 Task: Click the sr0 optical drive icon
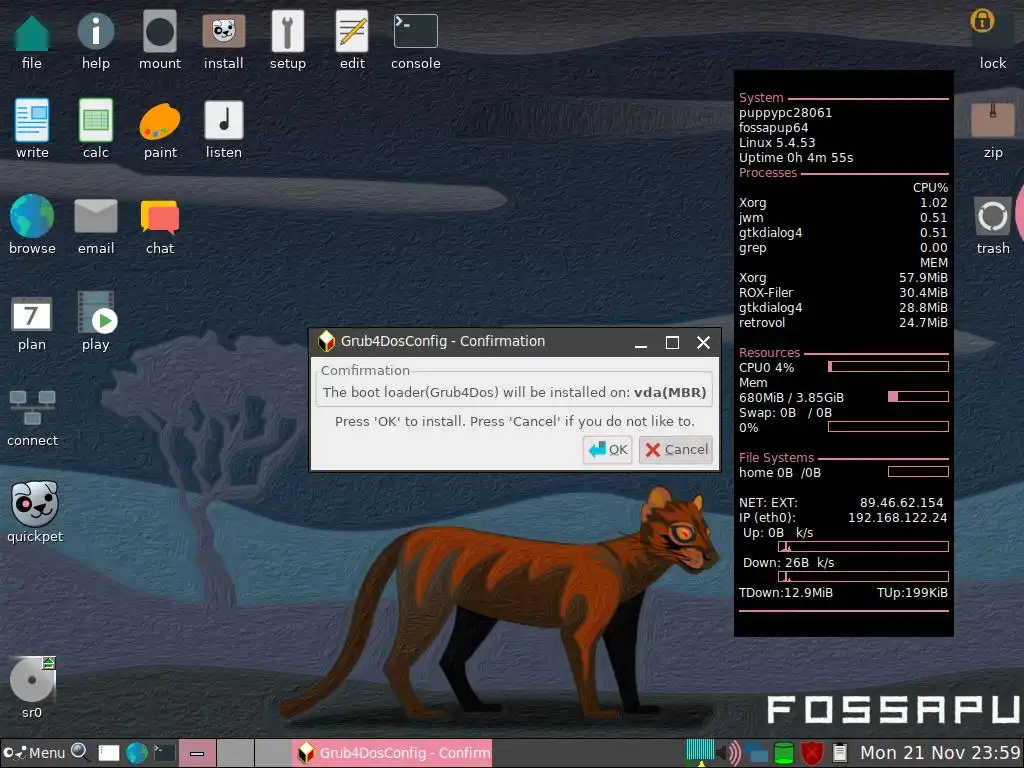(32, 679)
